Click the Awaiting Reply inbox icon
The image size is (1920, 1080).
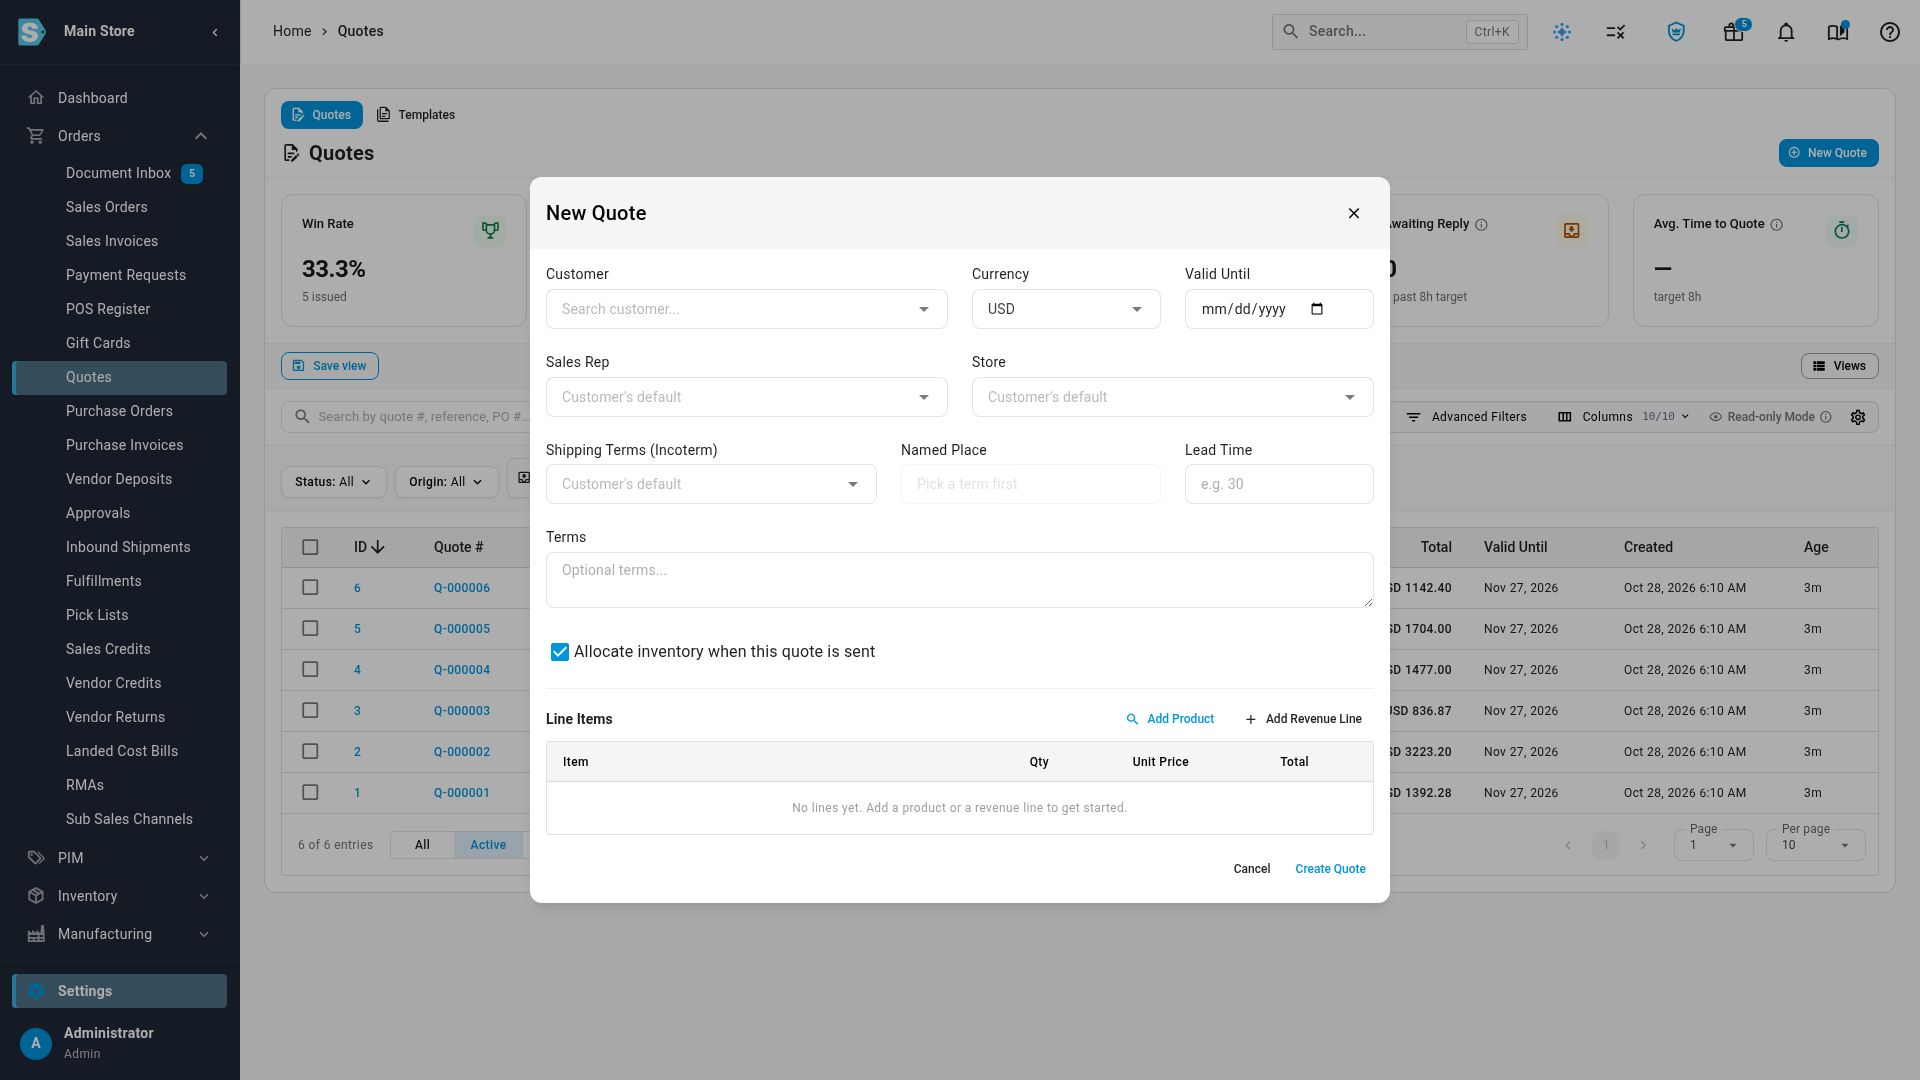(x=1572, y=231)
